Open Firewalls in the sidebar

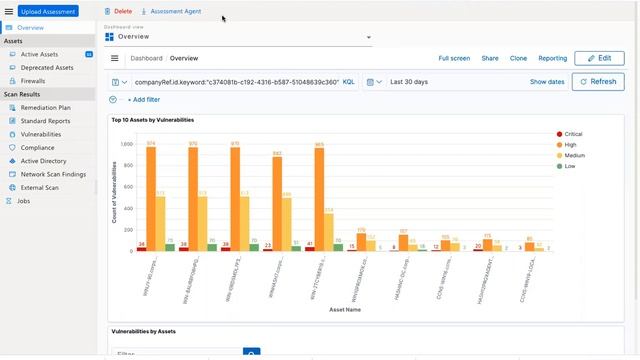[33, 81]
